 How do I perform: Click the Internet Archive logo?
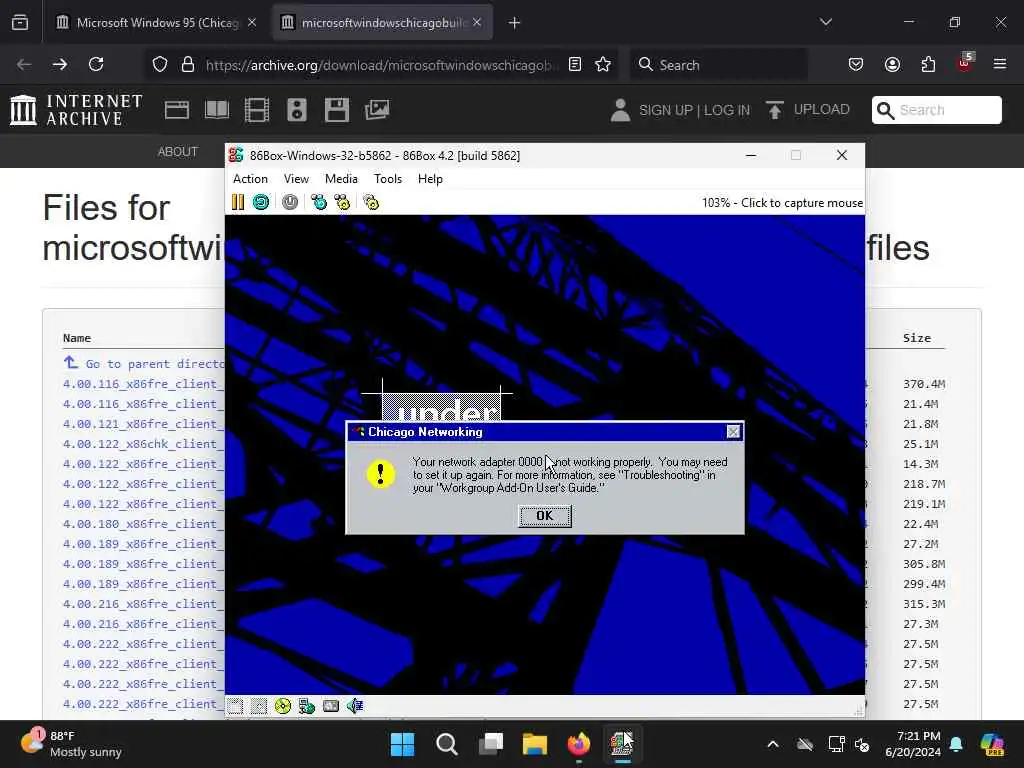coord(77,110)
